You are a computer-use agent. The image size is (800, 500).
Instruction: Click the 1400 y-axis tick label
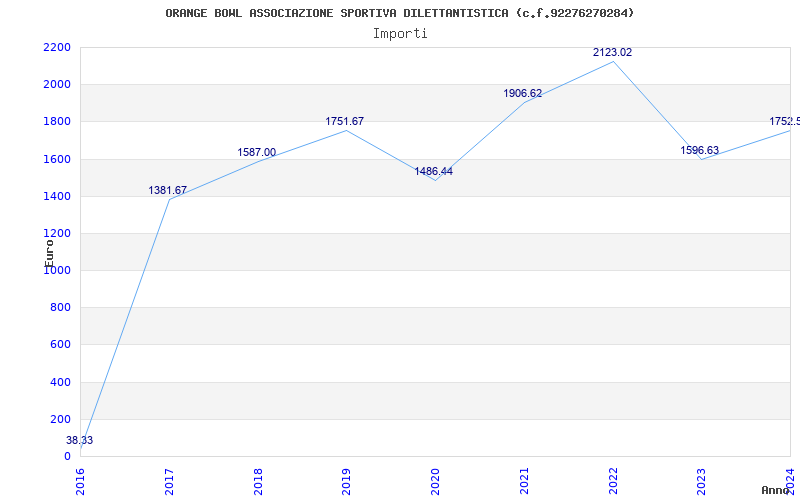pos(57,196)
